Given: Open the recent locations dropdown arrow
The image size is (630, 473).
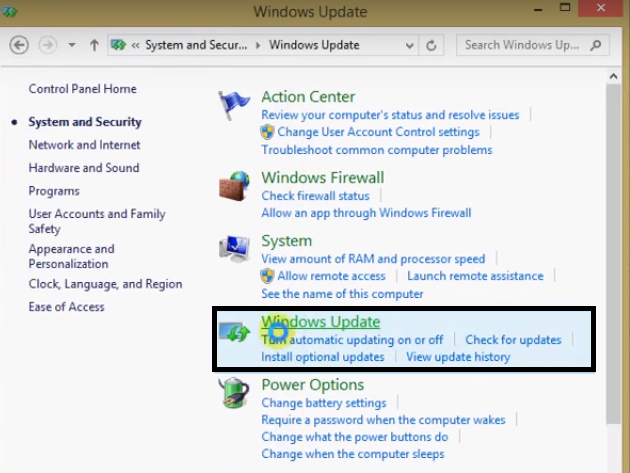Looking at the screenshot, I should coord(72,45).
